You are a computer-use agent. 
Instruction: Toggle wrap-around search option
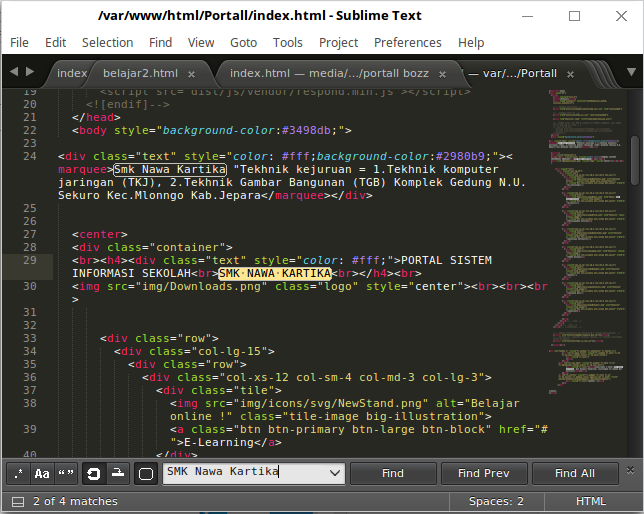94,474
